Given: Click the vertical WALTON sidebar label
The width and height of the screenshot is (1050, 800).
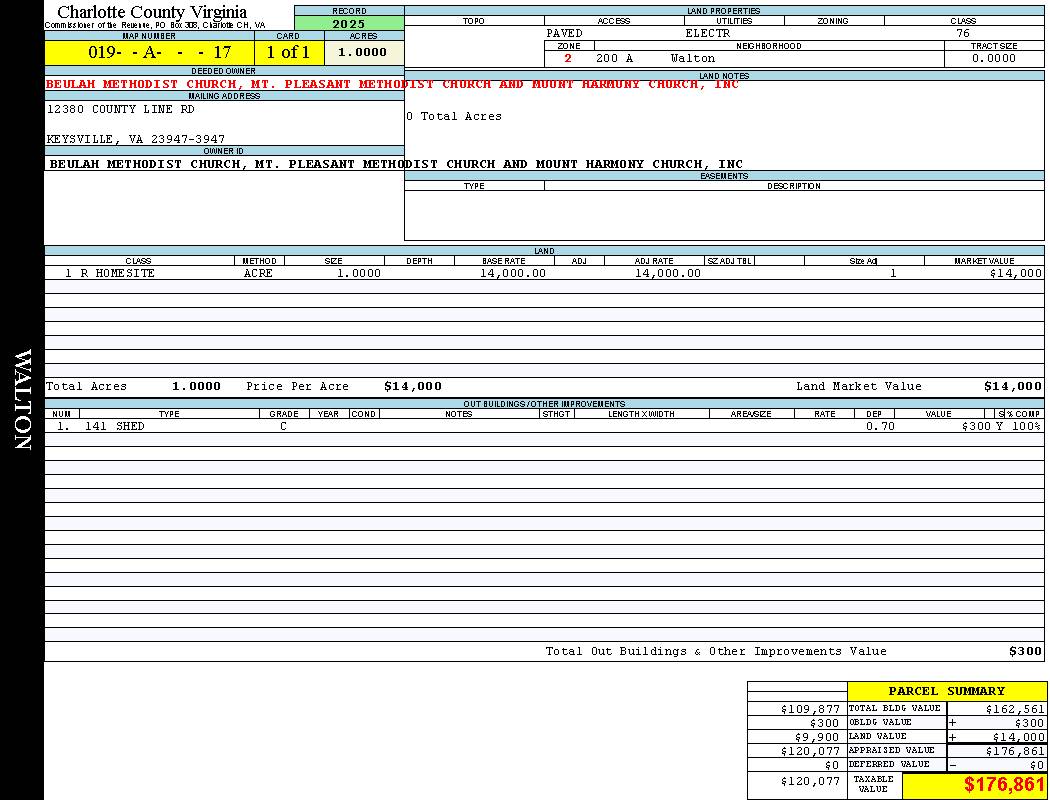Looking at the screenshot, I should pos(22,400).
